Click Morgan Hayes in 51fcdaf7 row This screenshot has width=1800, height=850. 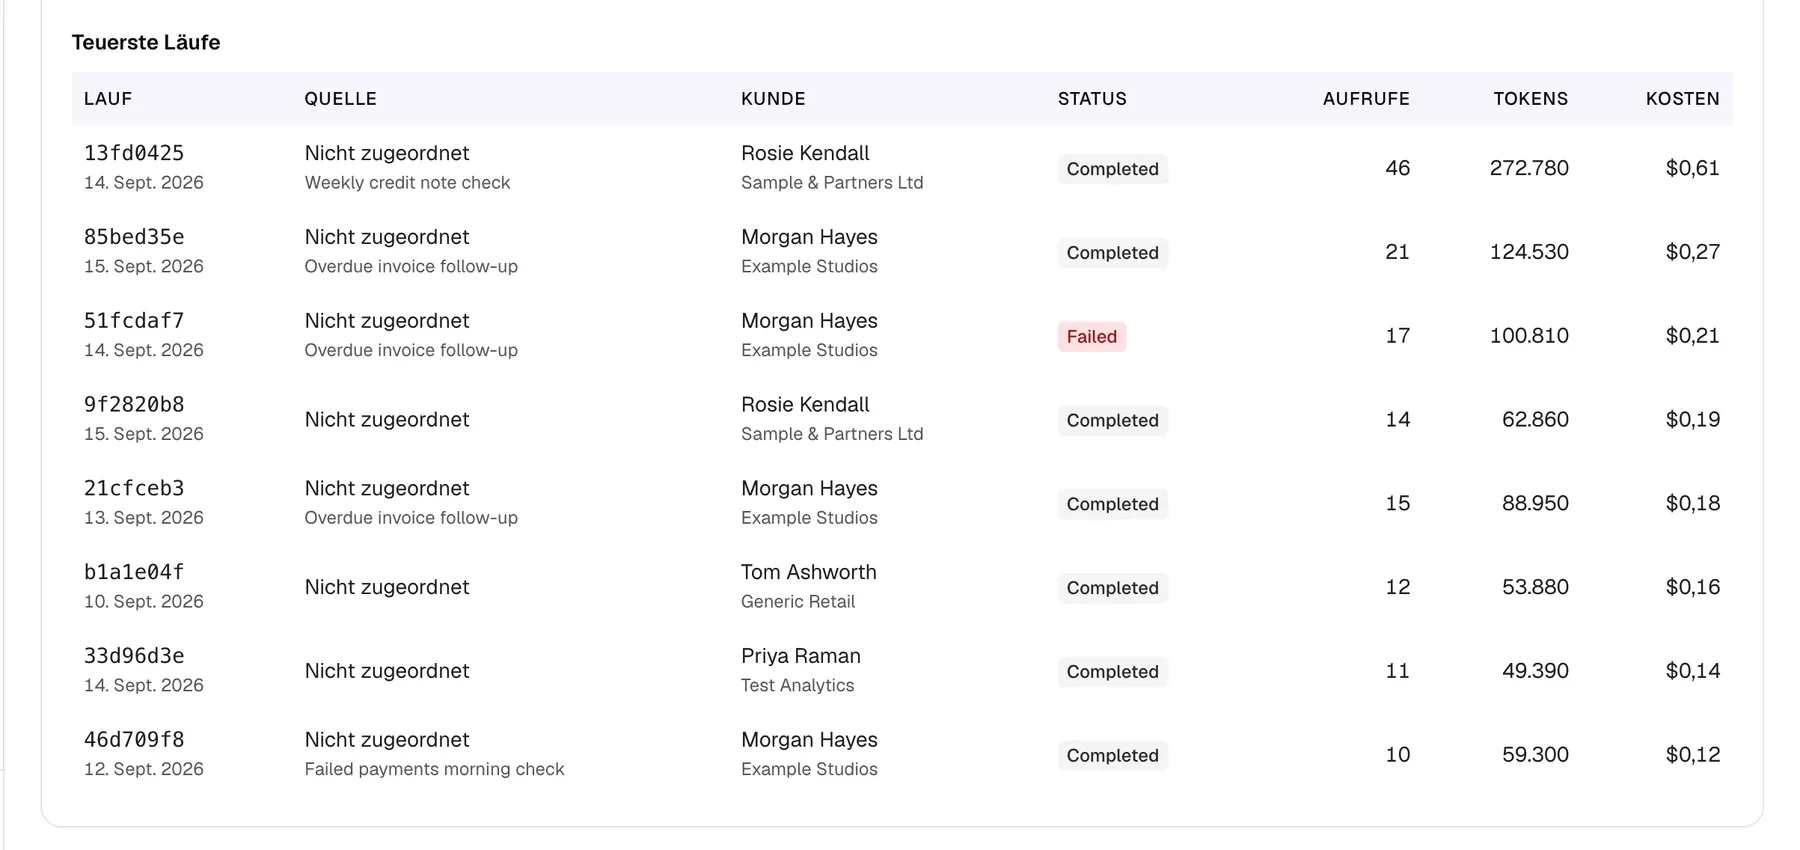(x=809, y=321)
